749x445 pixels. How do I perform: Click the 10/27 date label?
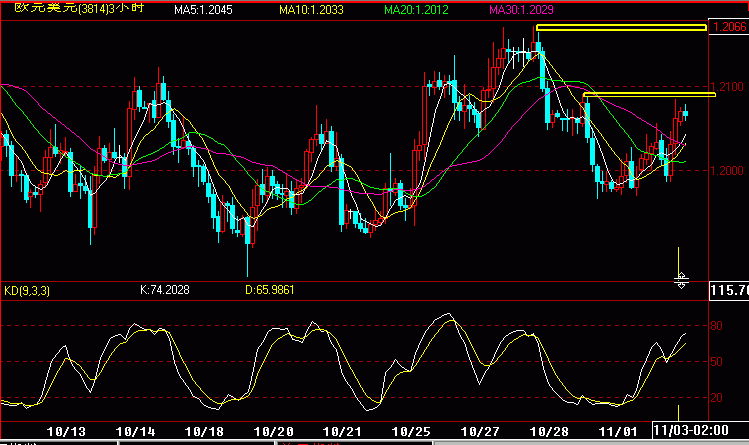(x=480, y=432)
